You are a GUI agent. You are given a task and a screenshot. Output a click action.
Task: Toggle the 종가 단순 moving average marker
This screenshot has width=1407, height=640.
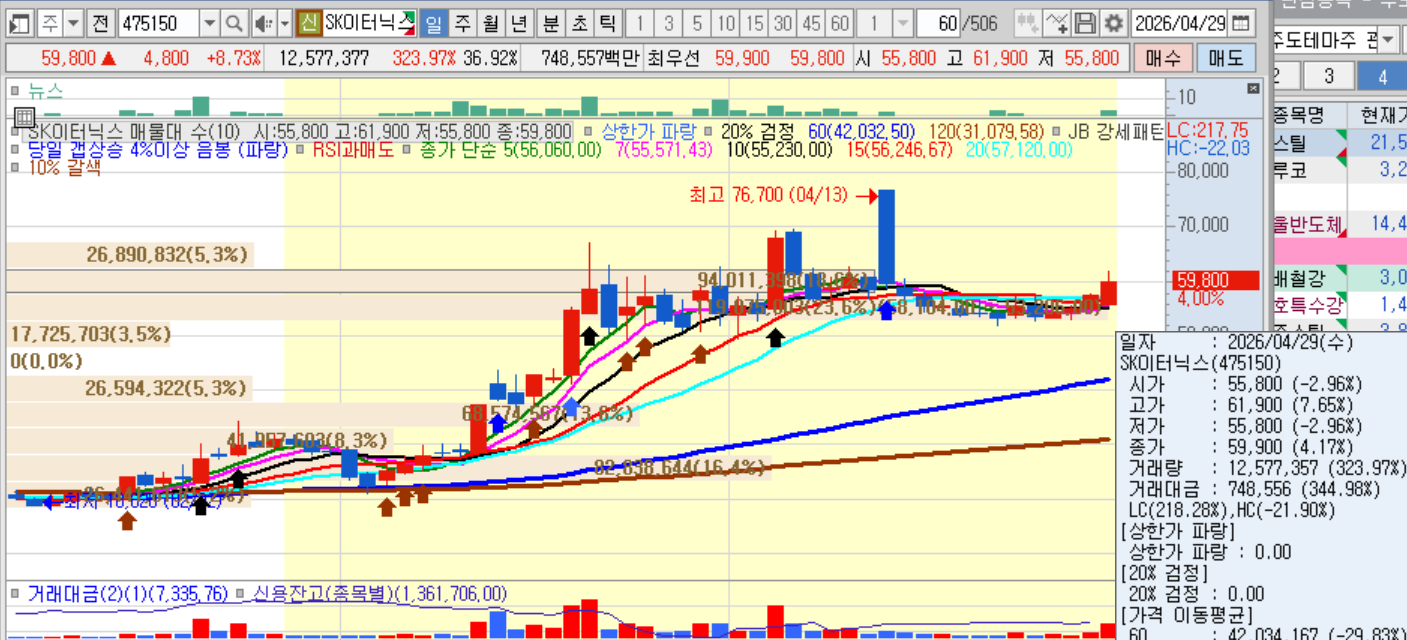408,149
